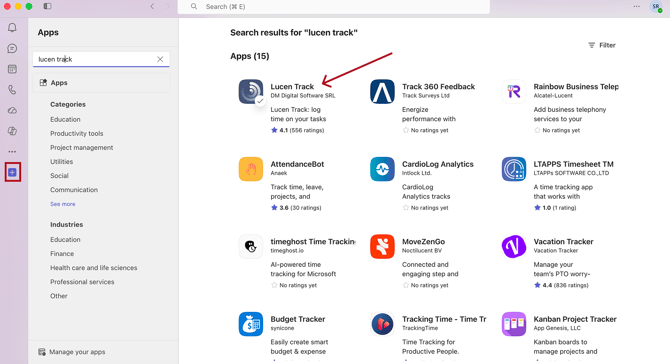Image resolution: width=670 pixels, height=364 pixels.
Task: Open the Copilot icon in sidebar
Action: click(12, 131)
